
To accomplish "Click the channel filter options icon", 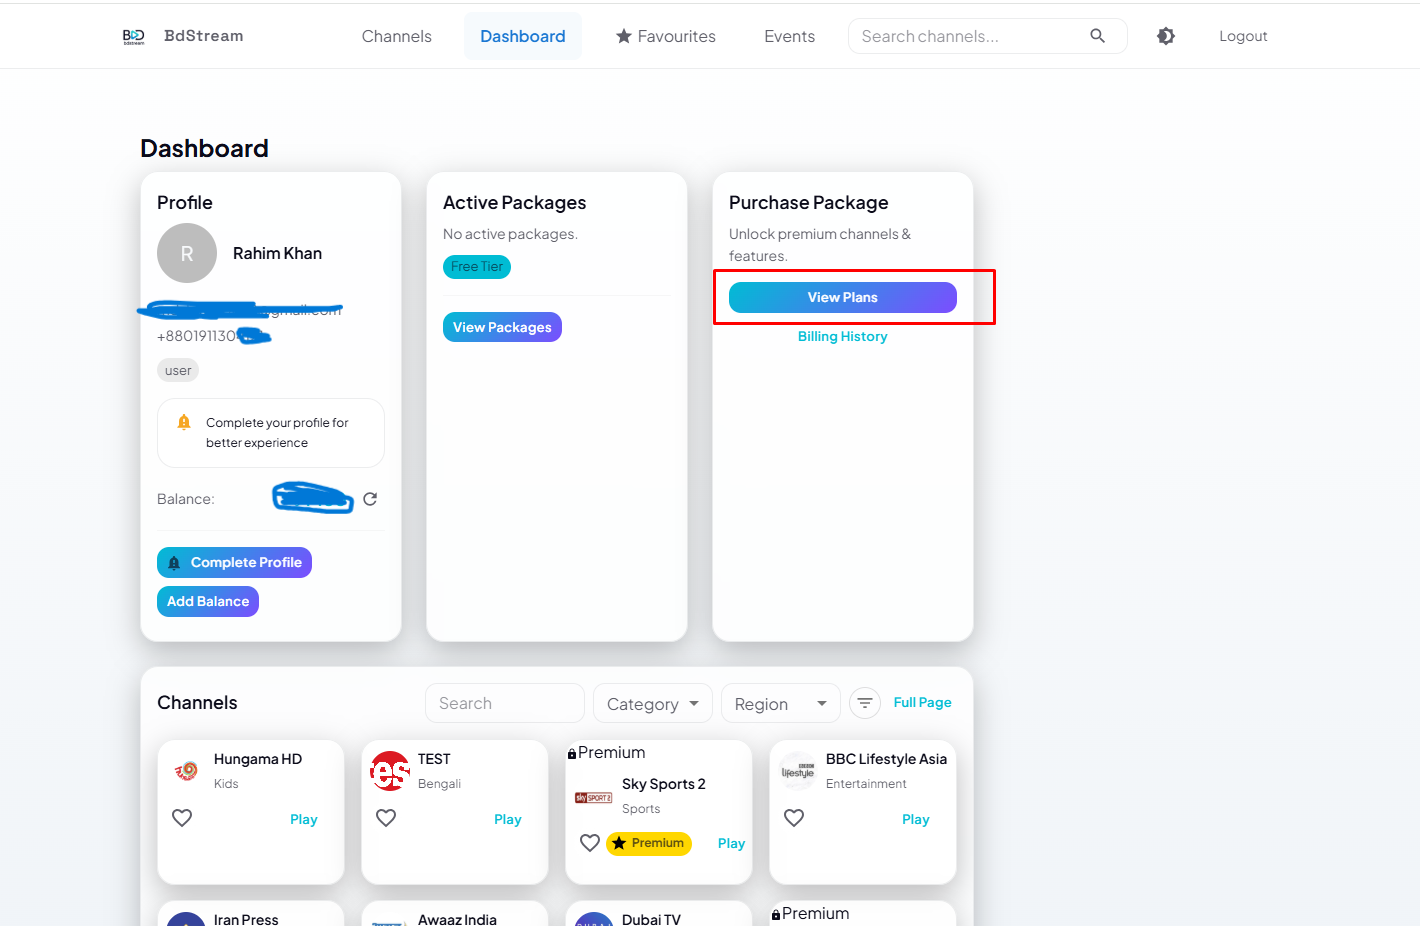I will click(x=865, y=703).
